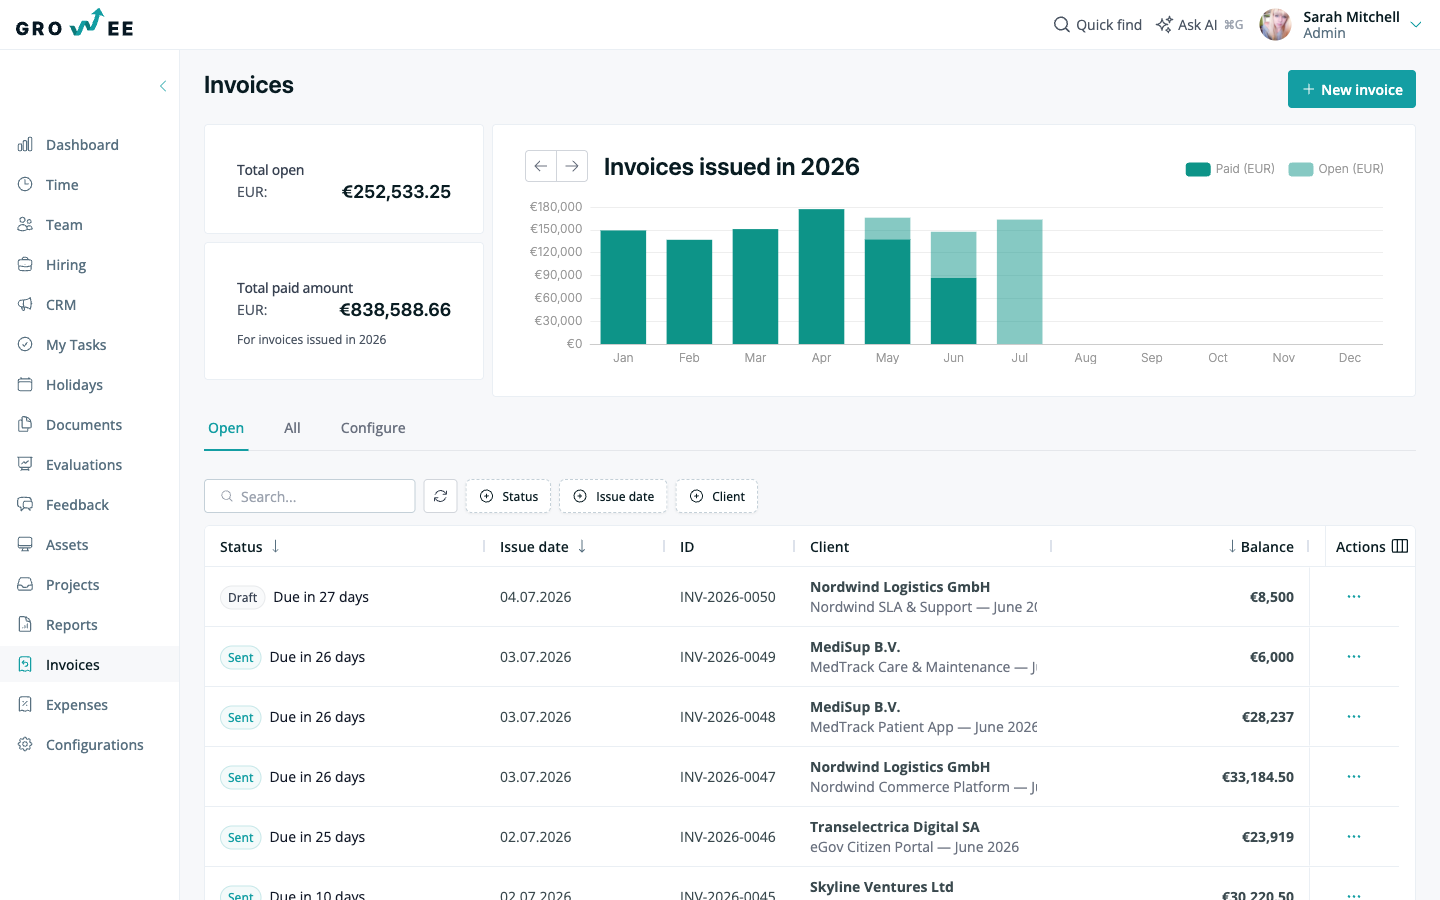Add an Issue date filter

click(613, 496)
